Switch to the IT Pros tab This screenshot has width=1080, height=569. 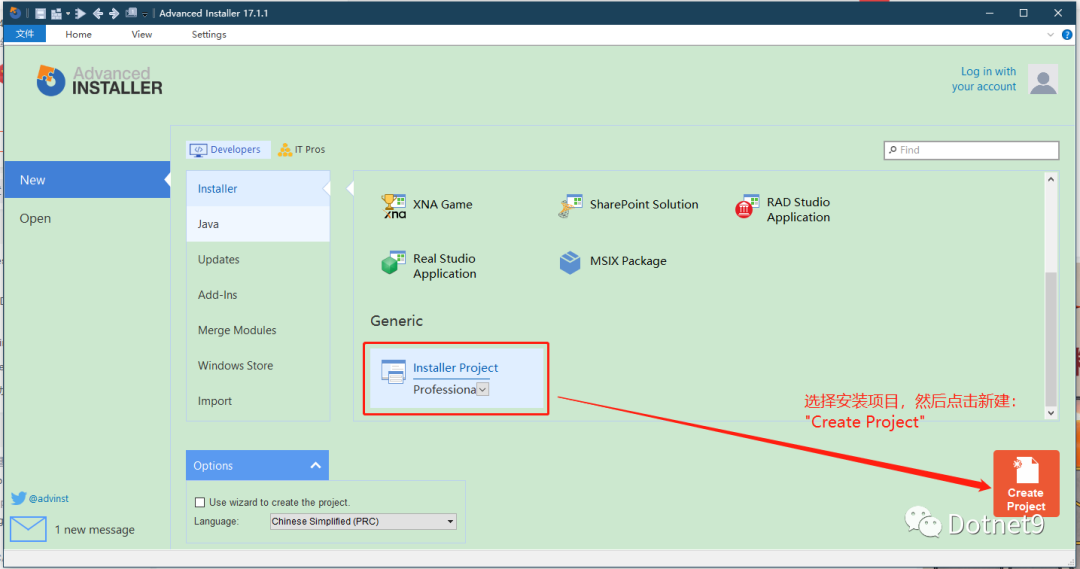(302, 149)
